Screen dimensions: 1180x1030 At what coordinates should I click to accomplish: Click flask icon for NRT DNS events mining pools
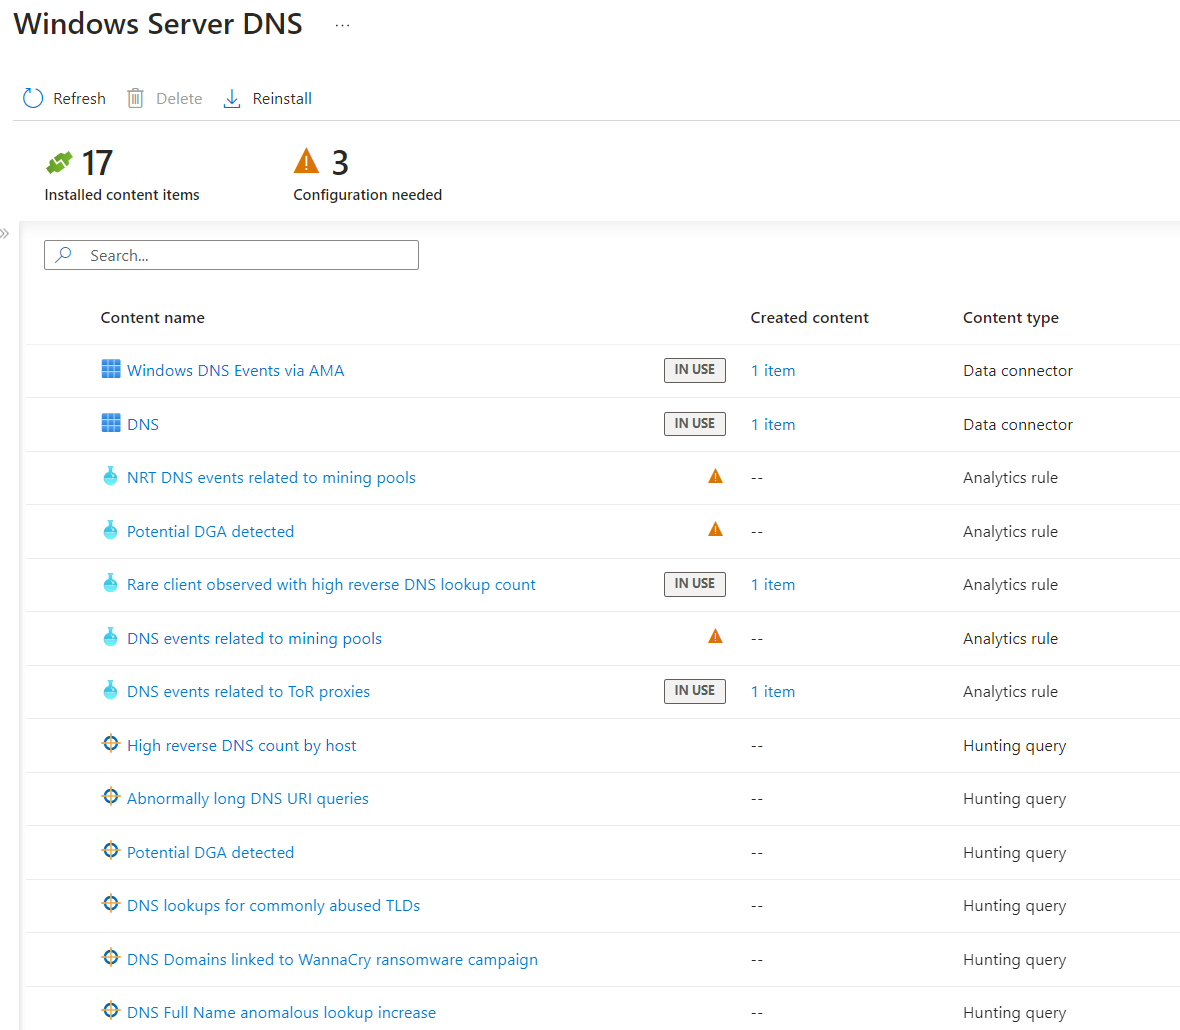click(111, 476)
